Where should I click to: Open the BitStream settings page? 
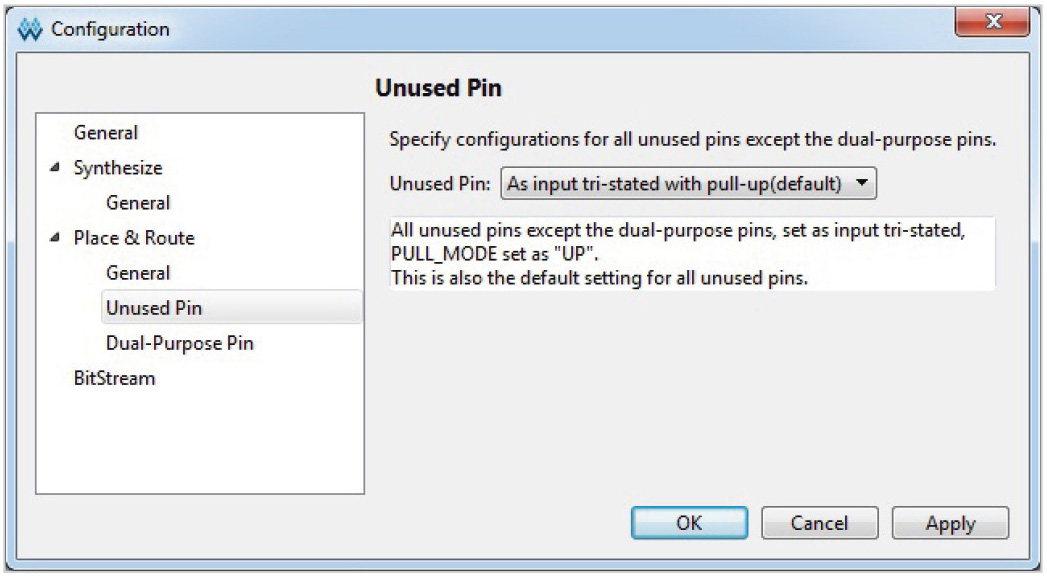pyautogui.click(x=114, y=378)
